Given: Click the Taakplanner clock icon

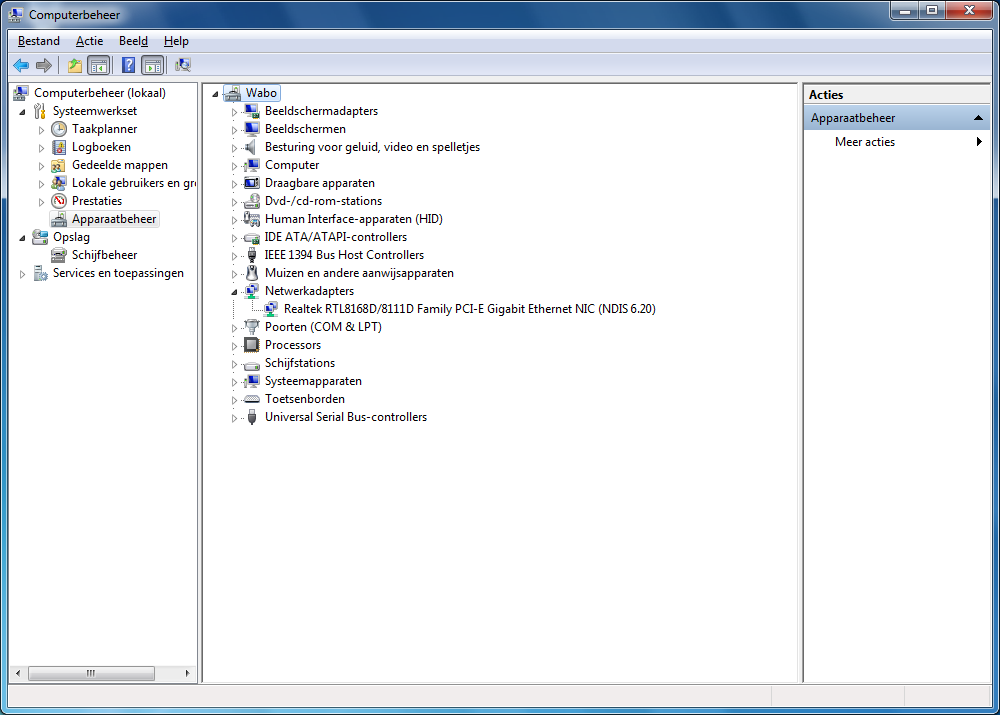Looking at the screenshot, I should (59, 129).
